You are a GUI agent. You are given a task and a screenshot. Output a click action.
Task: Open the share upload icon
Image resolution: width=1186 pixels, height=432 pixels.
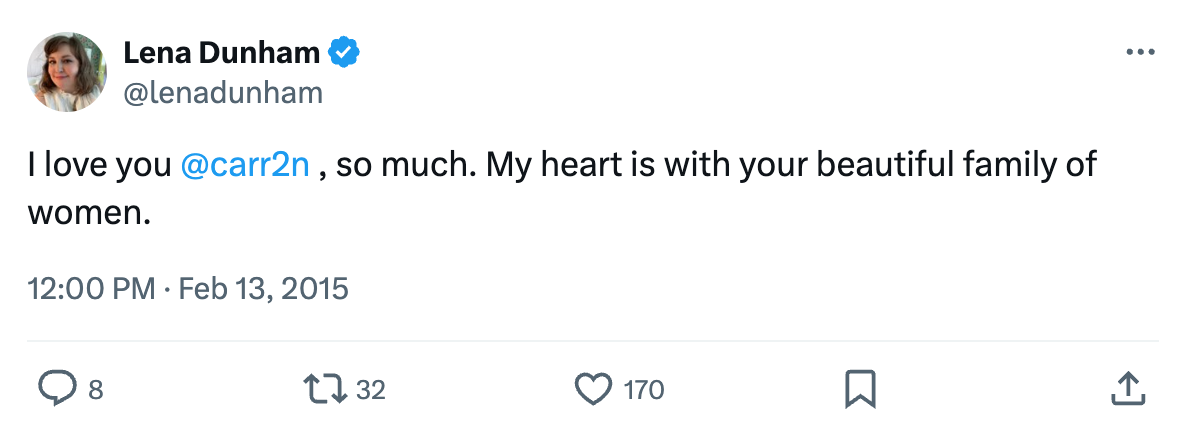coord(1127,389)
